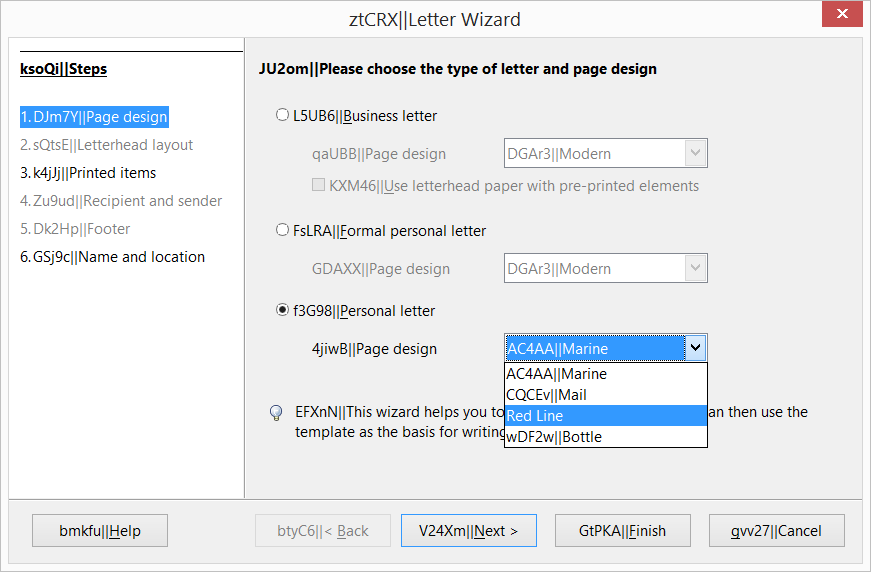Choose Bottle from the dropdown list
This screenshot has height=572, width=871.
605,437
